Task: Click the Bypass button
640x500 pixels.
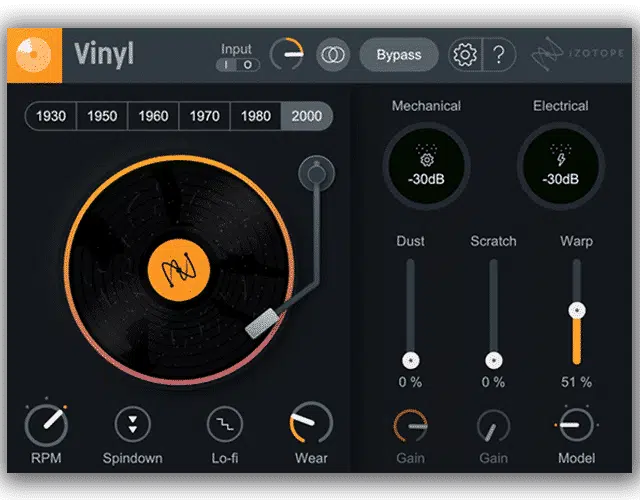Action: (399, 55)
